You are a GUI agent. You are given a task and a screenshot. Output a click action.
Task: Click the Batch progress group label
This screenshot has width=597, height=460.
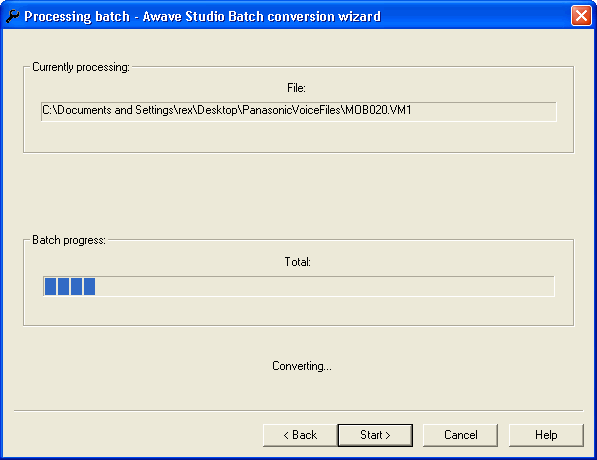69,240
